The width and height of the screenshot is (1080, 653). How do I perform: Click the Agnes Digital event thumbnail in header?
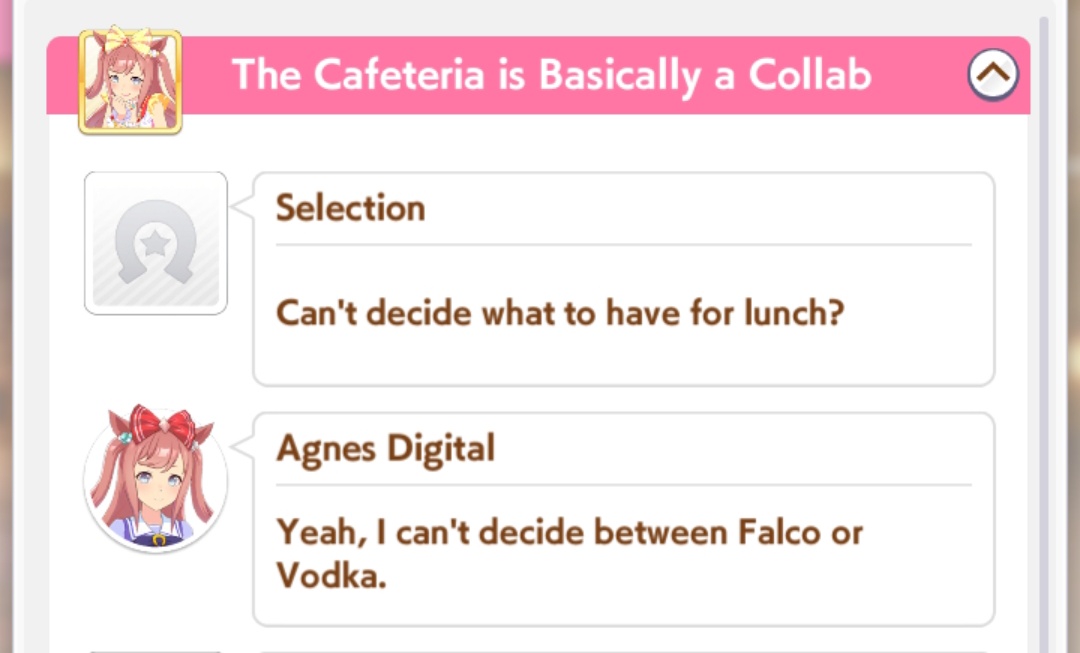[x=130, y=81]
